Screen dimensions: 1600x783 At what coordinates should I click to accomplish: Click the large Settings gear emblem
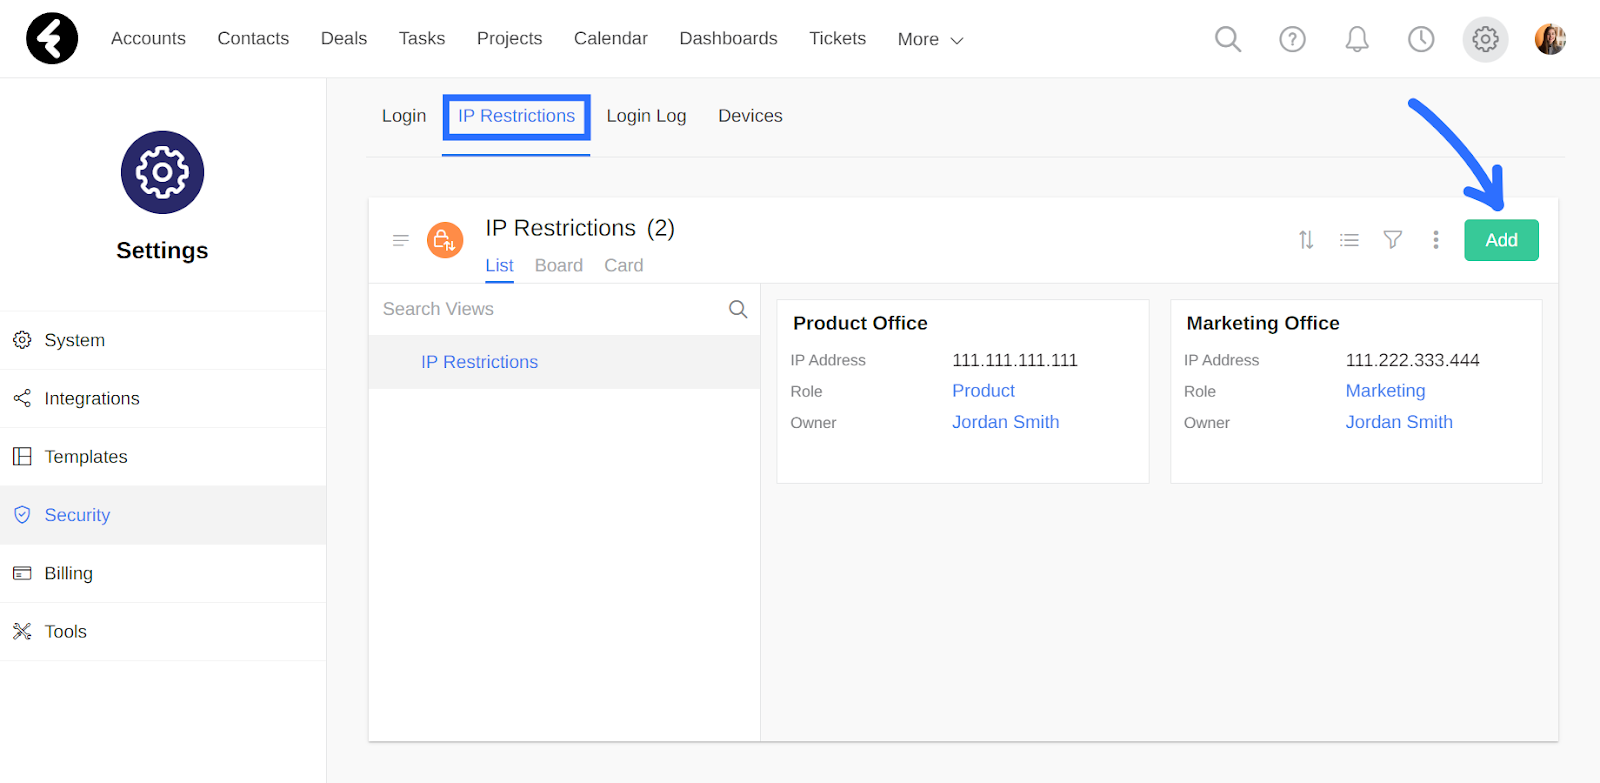[x=162, y=172]
